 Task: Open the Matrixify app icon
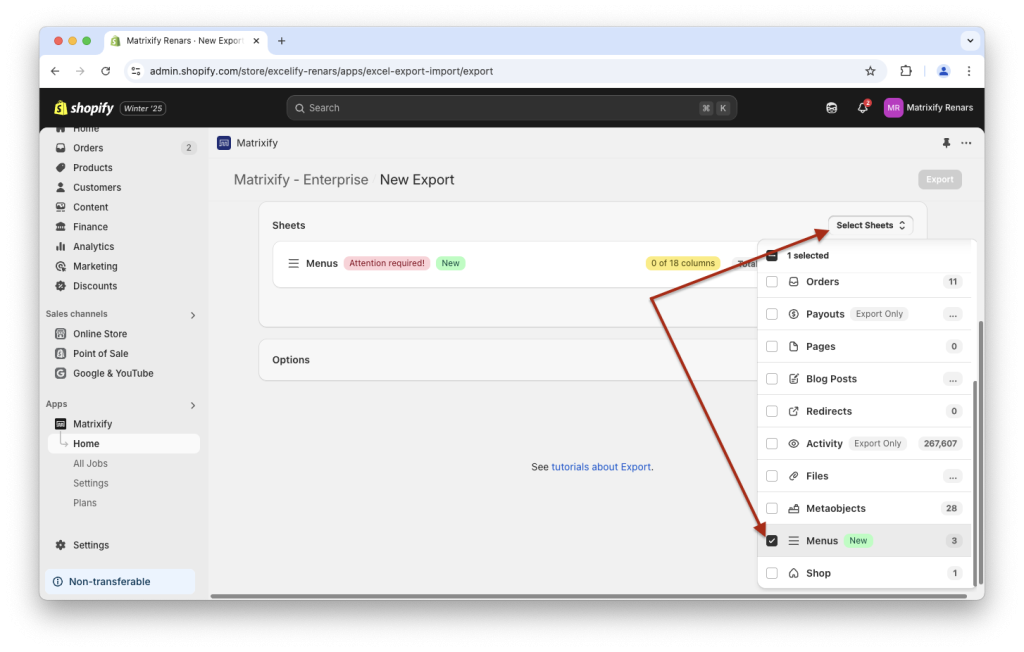tap(62, 423)
